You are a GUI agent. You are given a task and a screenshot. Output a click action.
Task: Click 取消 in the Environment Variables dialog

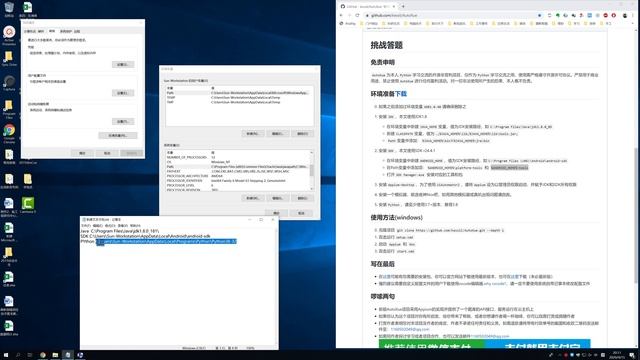click(x=301, y=213)
